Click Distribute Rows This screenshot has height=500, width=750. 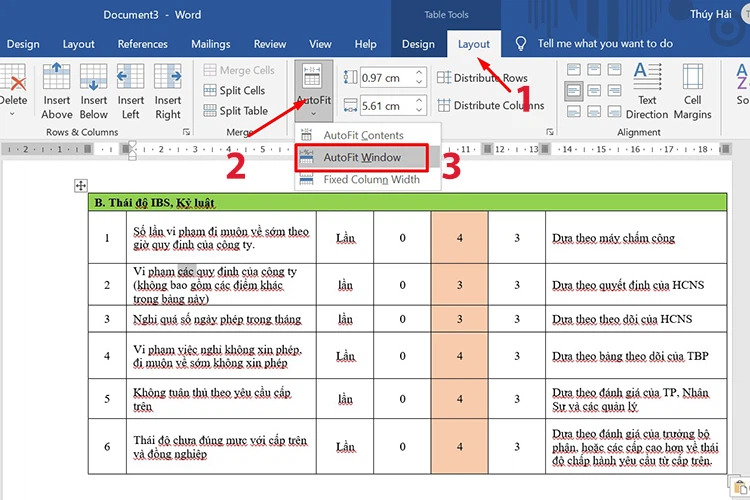coord(482,78)
